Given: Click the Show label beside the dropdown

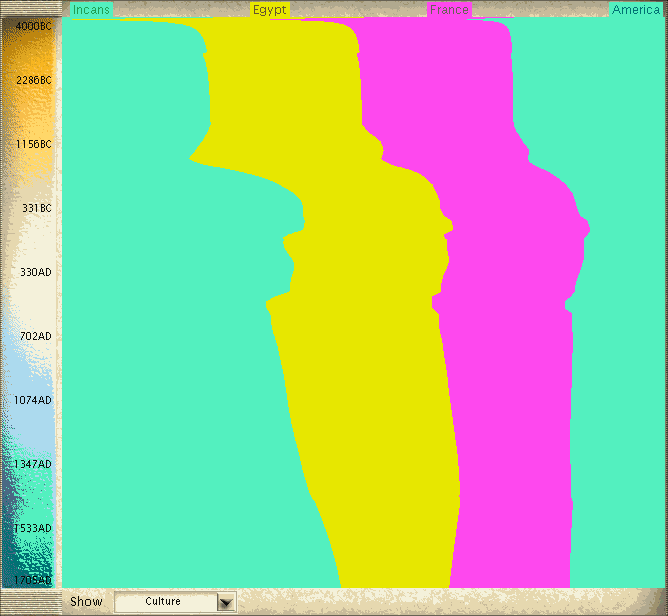Looking at the screenshot, I should point(86,602).
